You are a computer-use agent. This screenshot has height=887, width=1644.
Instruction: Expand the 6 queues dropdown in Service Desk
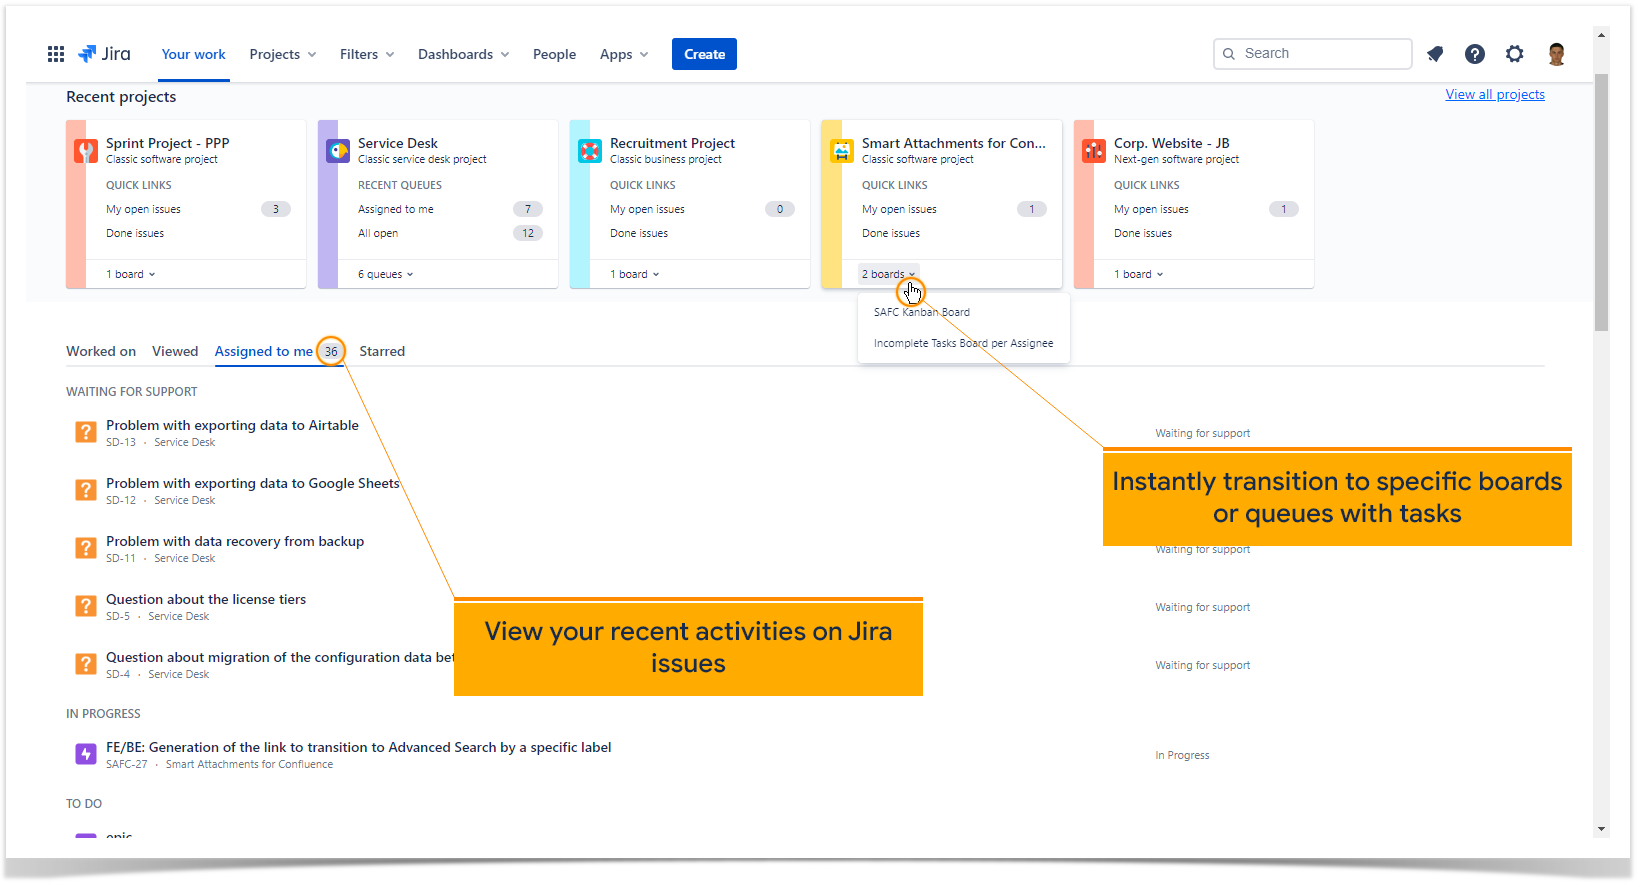tap(386, 274)
